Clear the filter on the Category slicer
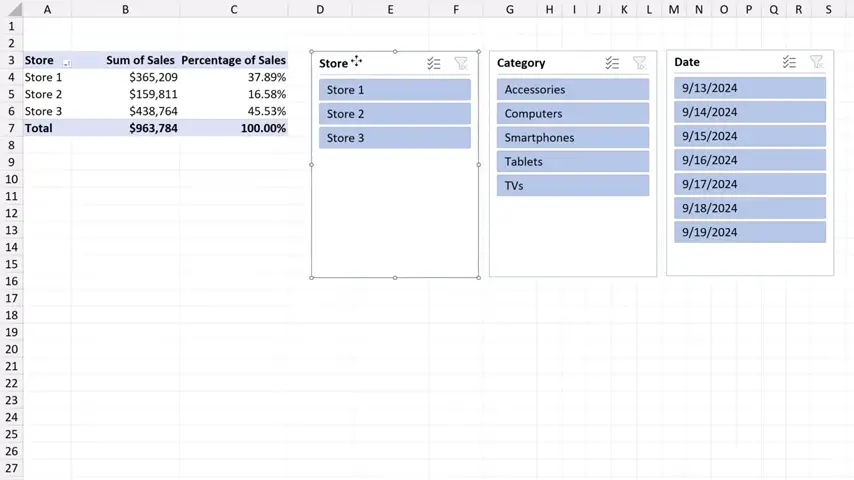Screen dimensions: 854x480 point(639,63)
